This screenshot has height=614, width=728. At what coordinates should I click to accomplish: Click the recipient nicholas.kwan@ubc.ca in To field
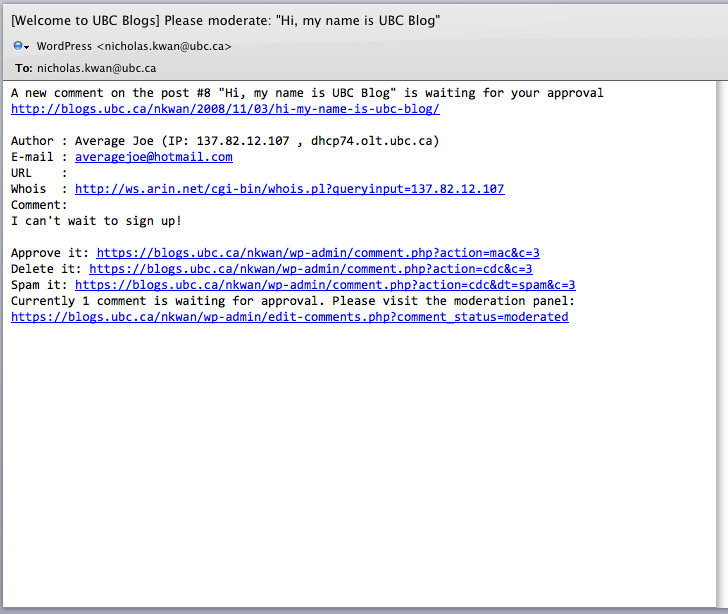tap(97, 68)
